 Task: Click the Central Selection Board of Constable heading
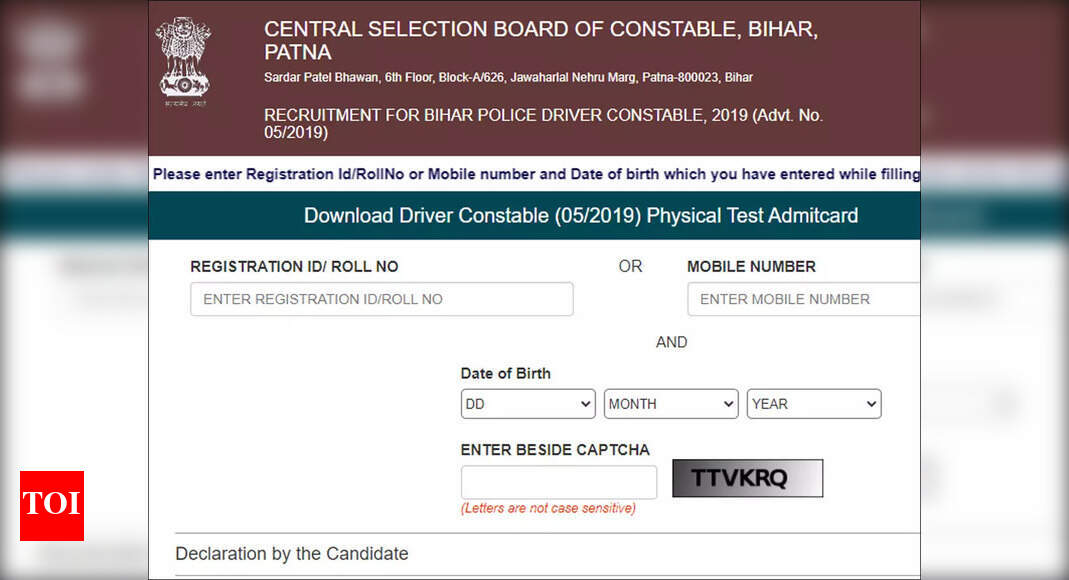[541, 40]
